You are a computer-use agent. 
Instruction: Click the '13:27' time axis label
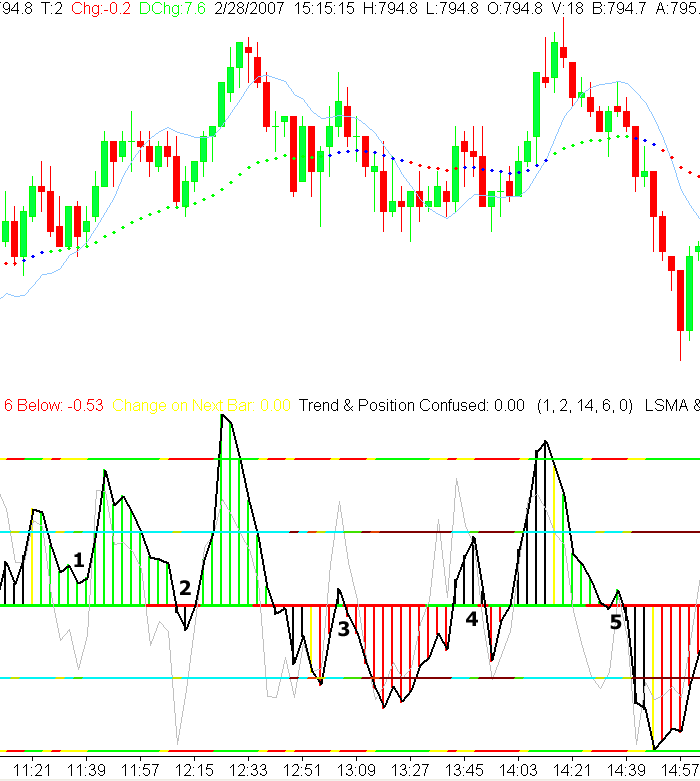pyautogui.click(x=410, y=770)
